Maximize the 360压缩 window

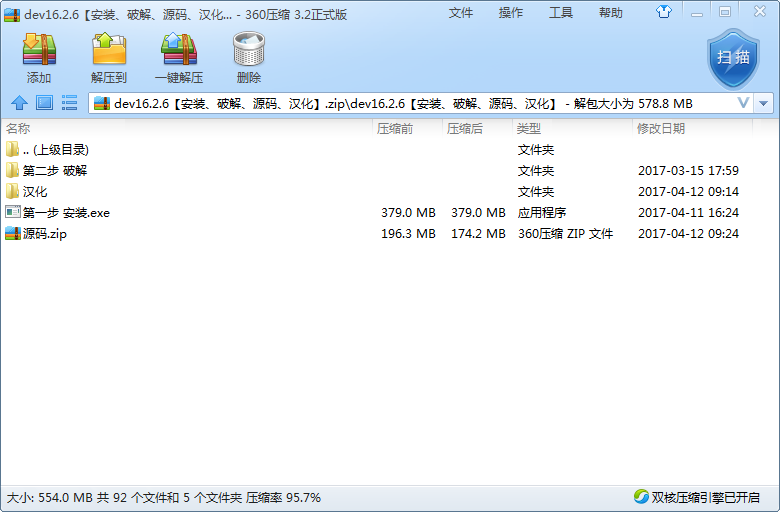[x=725, y=12]
